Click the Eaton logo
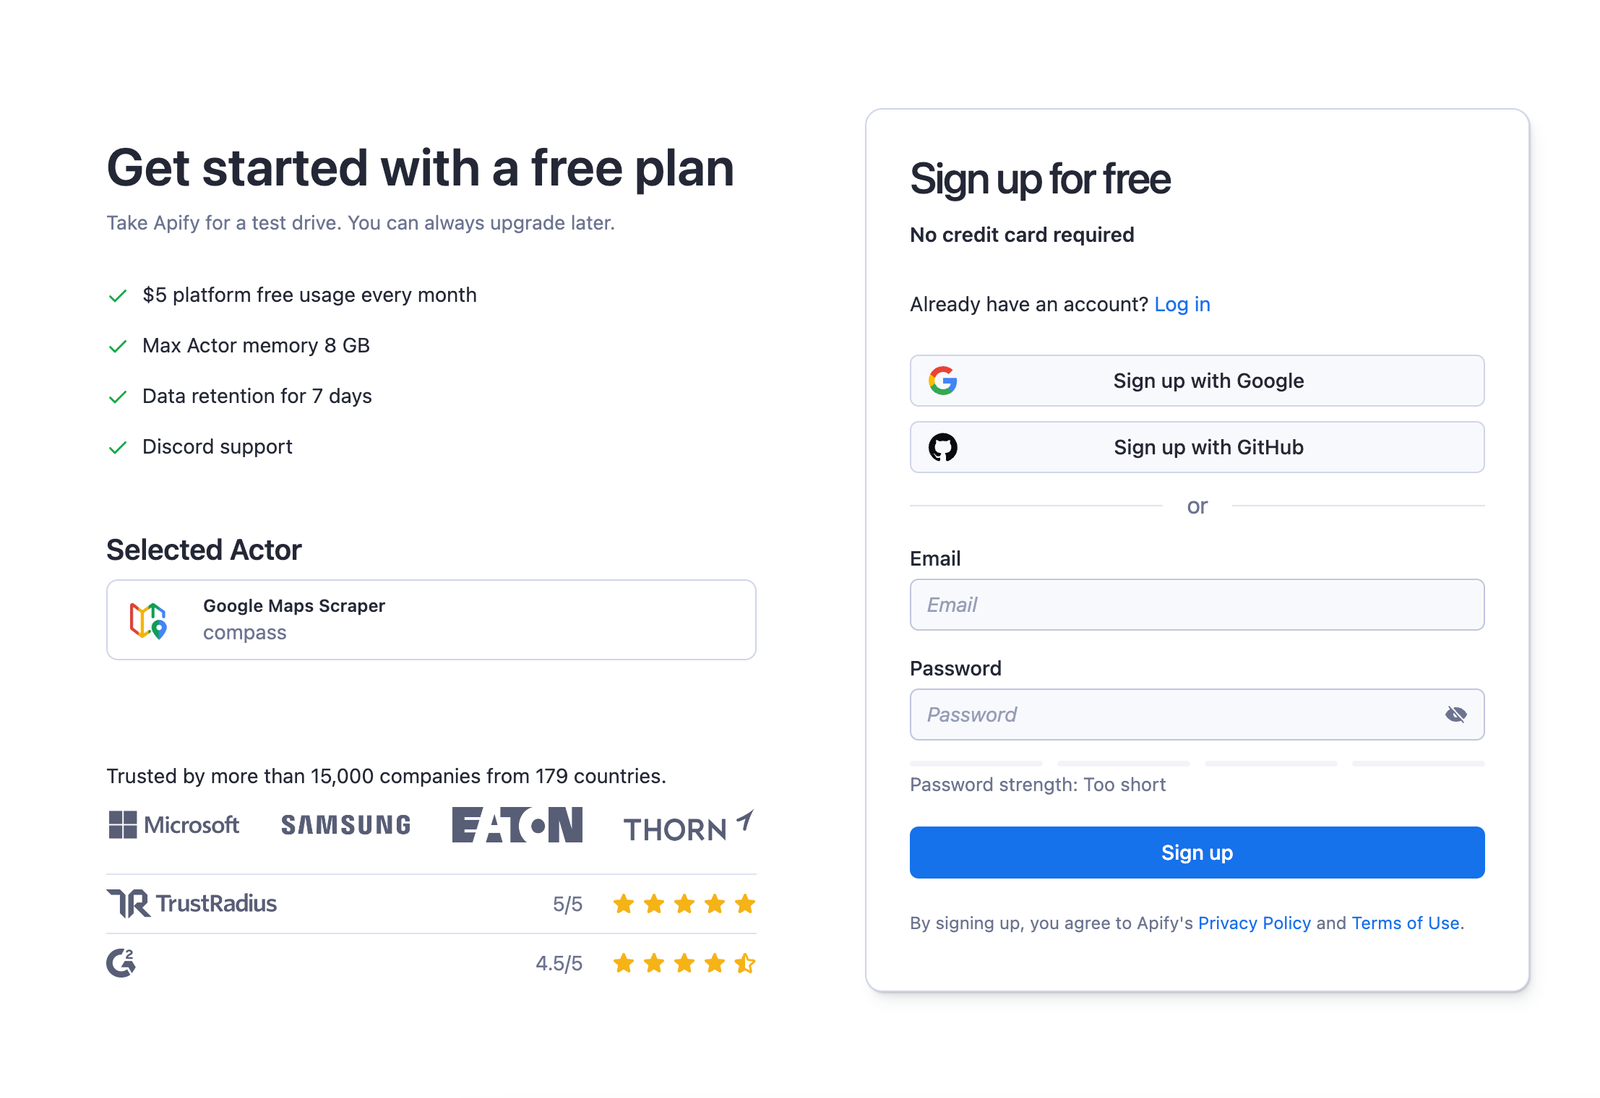 517,825
